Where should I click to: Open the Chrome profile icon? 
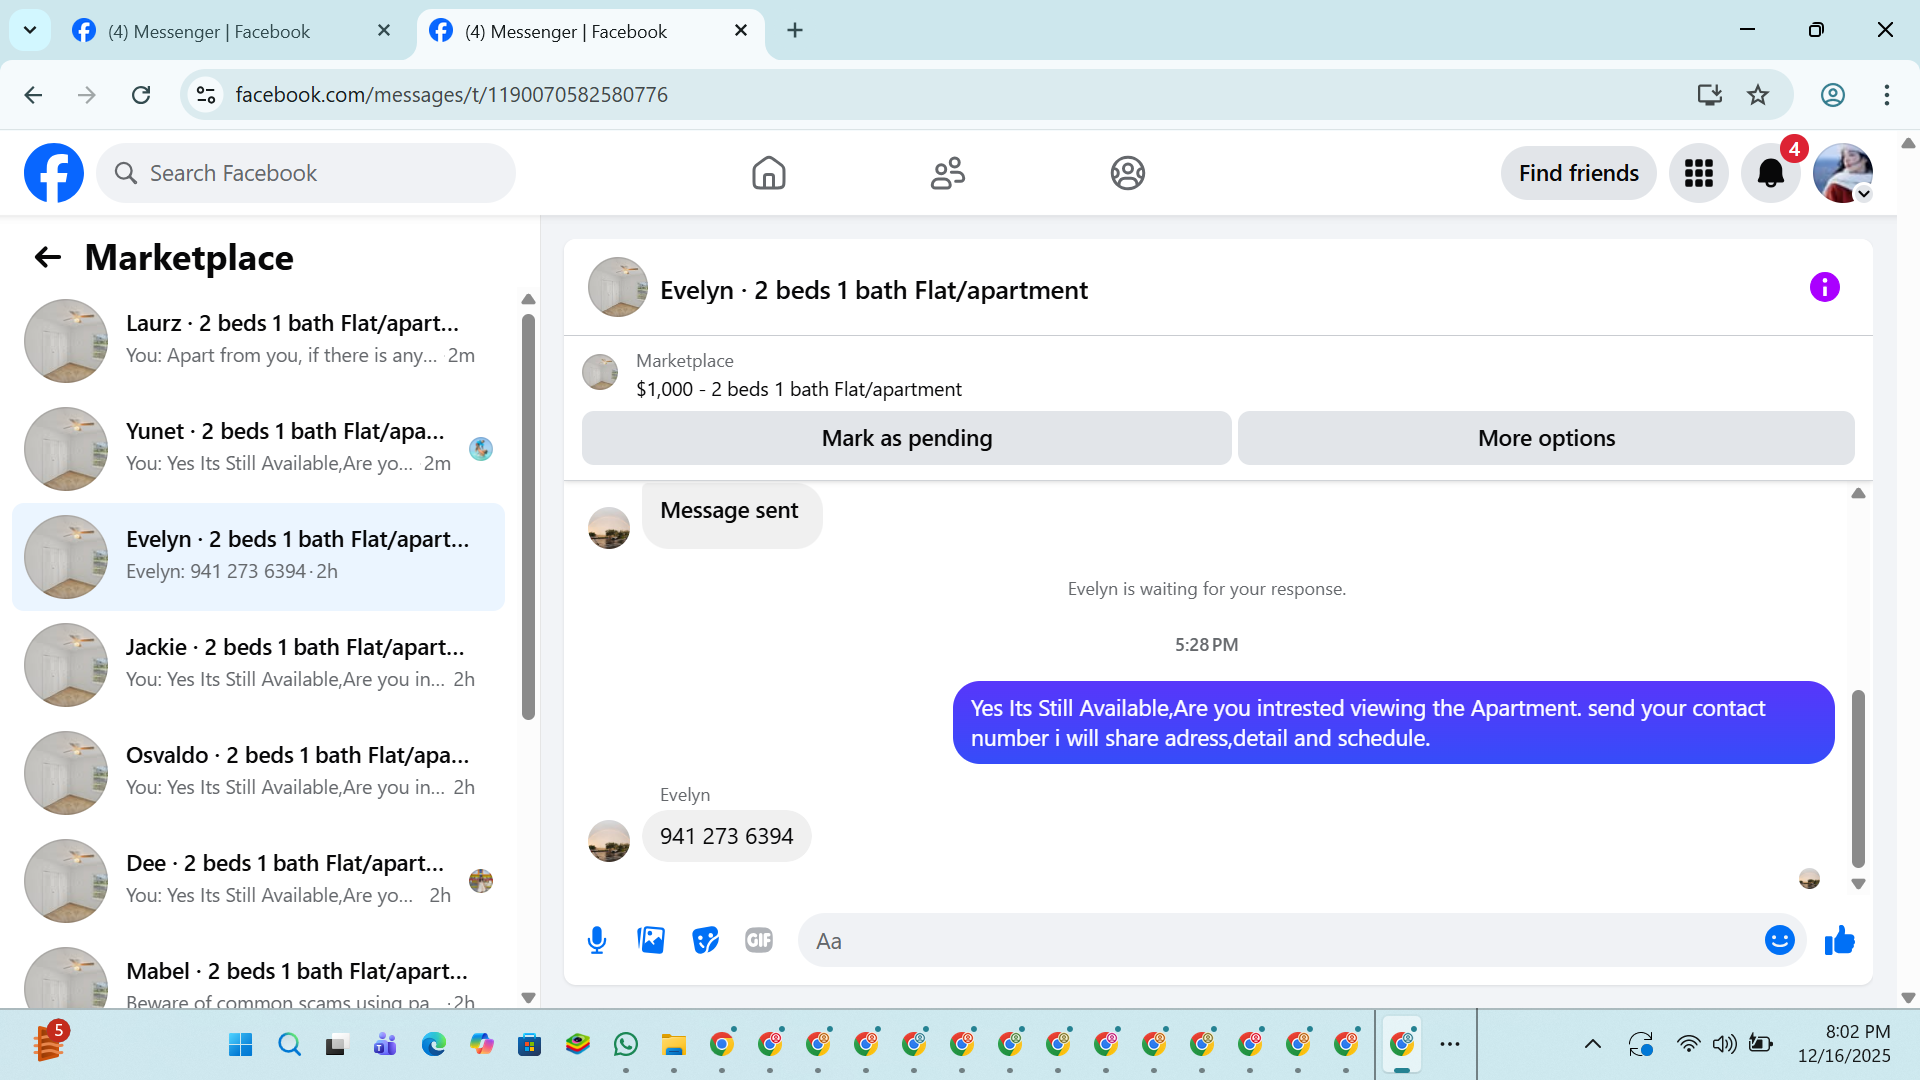(x=1832, y=95)
